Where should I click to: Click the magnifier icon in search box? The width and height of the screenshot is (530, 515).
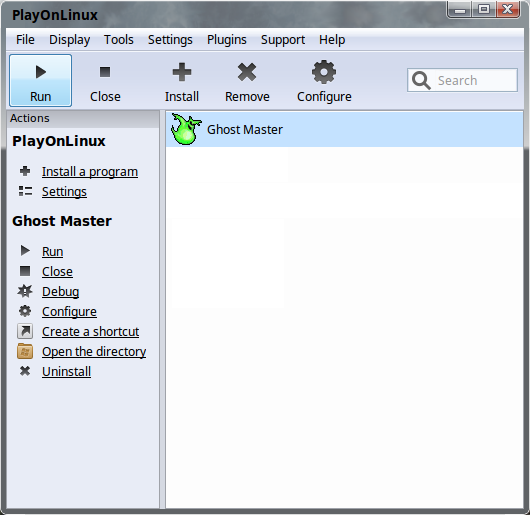[421, 80]
